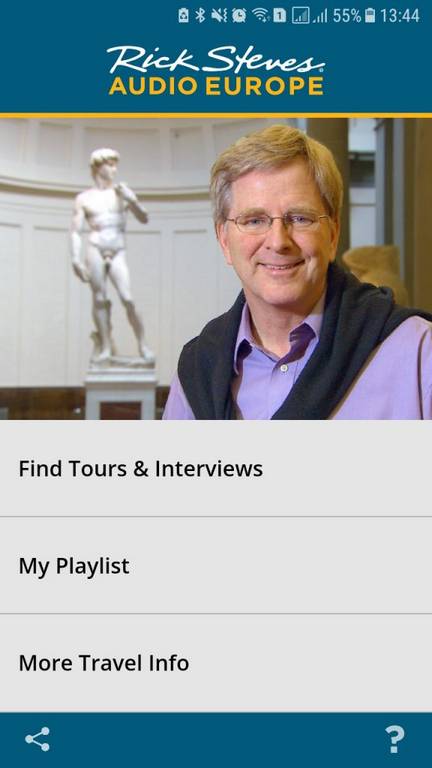The height and width of the screenshot is (768, 432).
Task: Tap the unboxed signal bars icon
Action: [320, 16]
